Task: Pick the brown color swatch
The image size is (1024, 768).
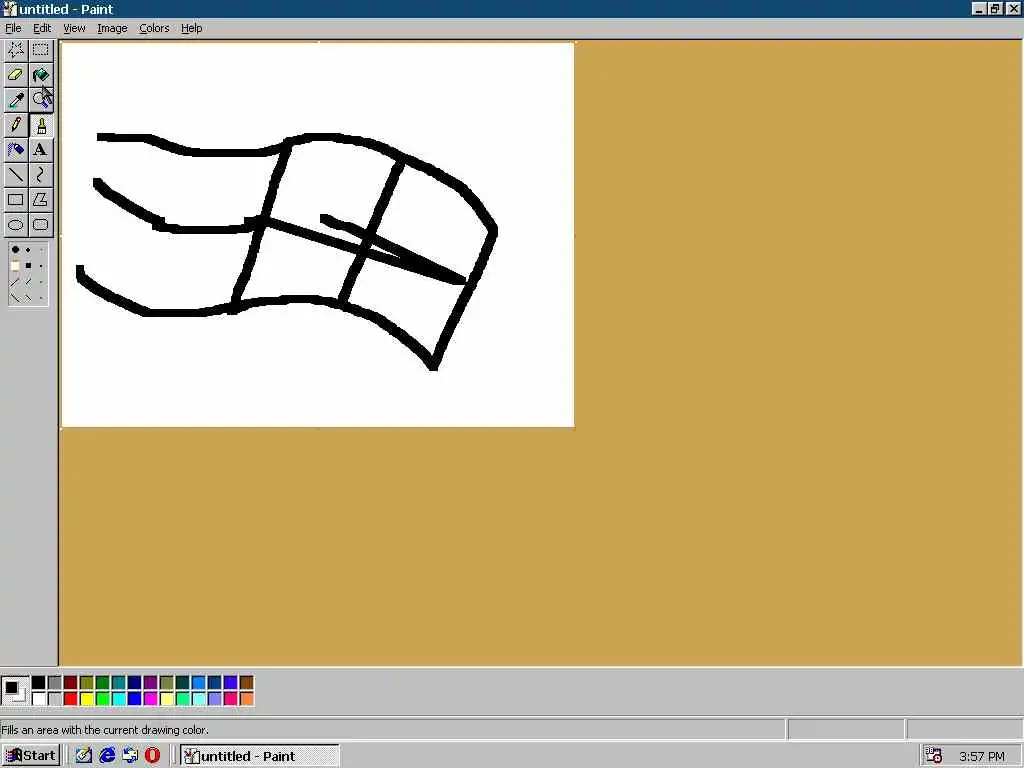Action: [246, 683]
